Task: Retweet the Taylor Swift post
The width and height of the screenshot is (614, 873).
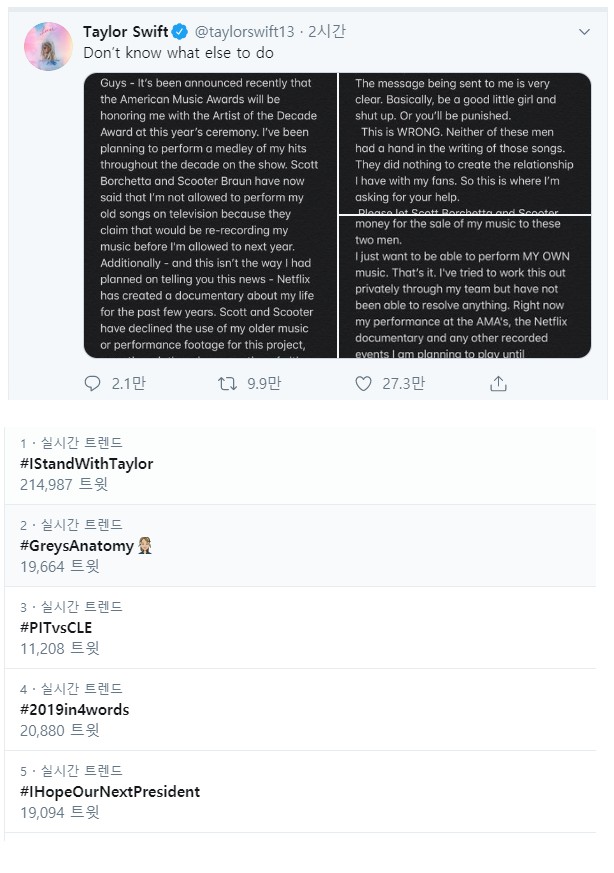Action: coord(227,383)
